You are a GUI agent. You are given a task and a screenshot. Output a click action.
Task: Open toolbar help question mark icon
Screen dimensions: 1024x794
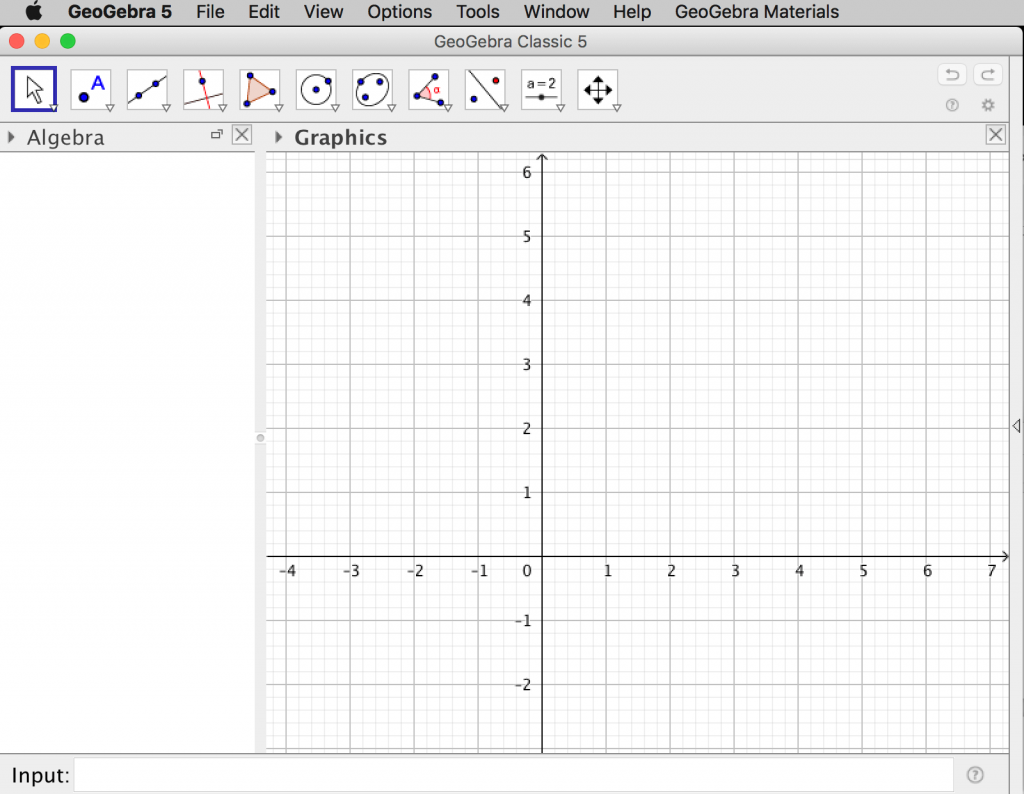(x=952, y=105)
